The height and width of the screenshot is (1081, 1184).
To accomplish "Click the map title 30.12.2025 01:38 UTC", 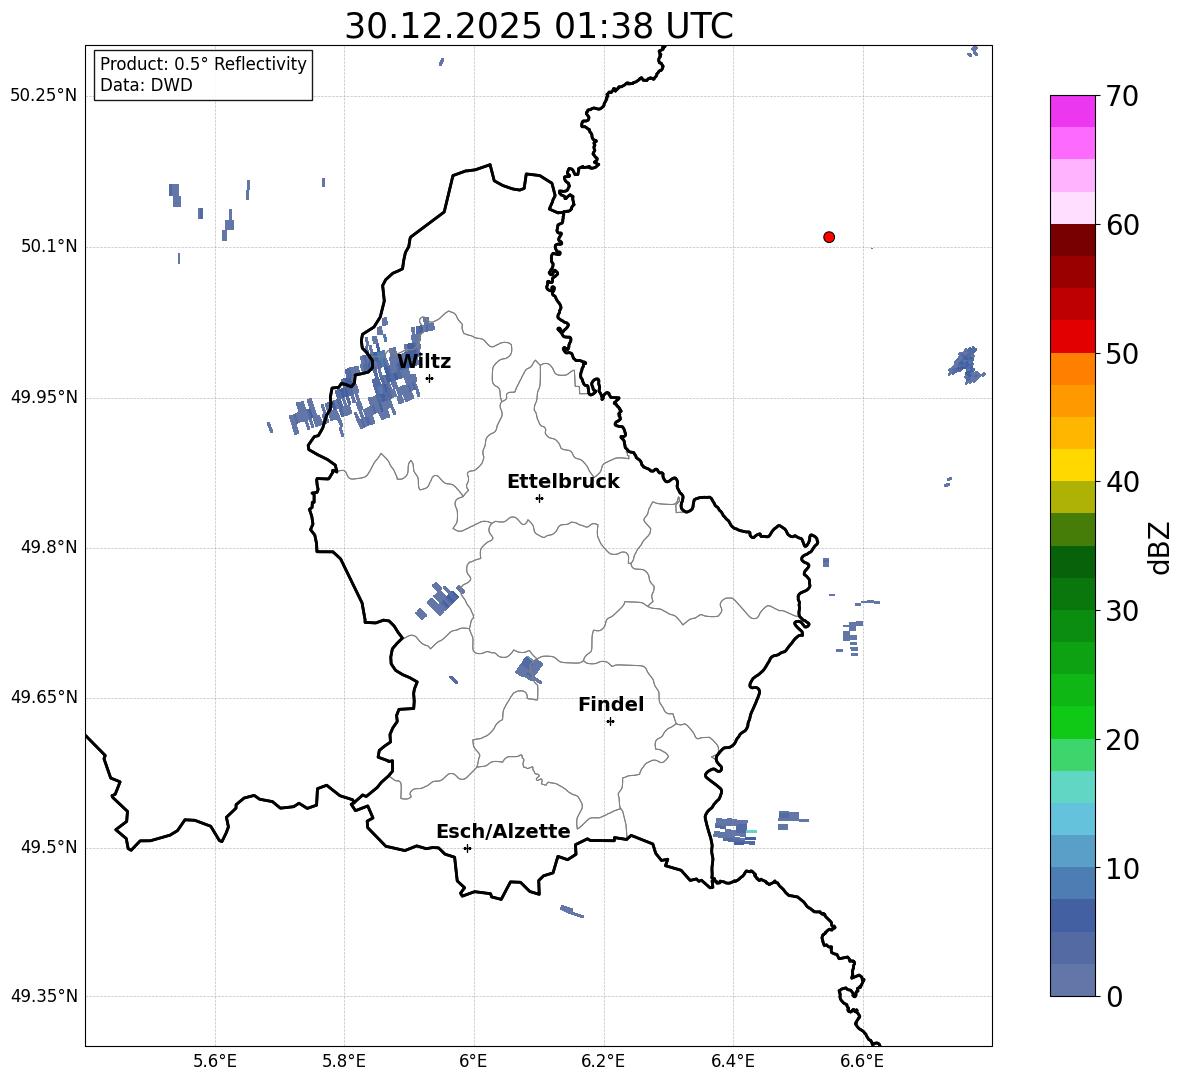I will [x=538, y=26].
